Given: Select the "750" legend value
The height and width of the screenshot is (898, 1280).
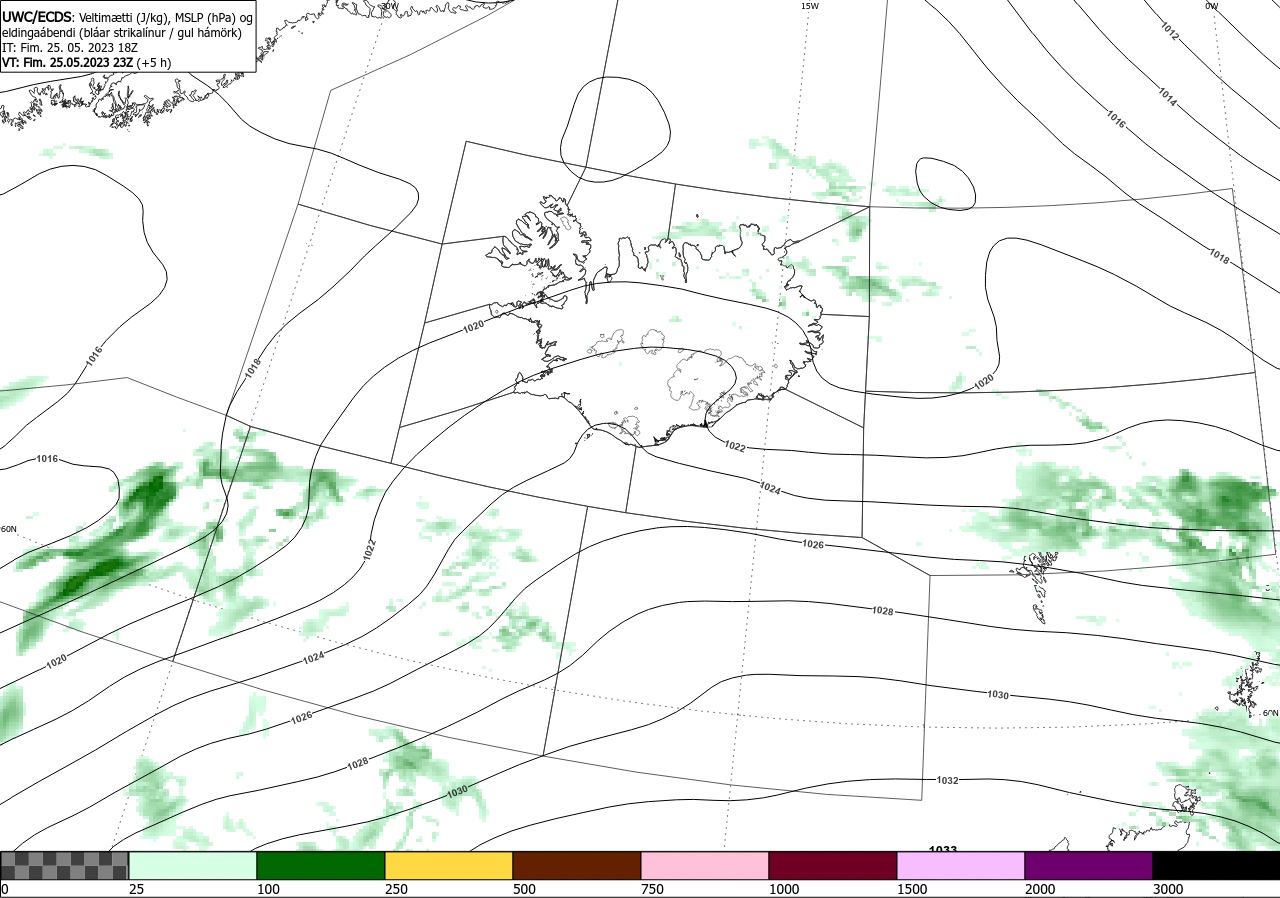Looking at the screenshot, I should pyautogui.click(x=653, y=889).
